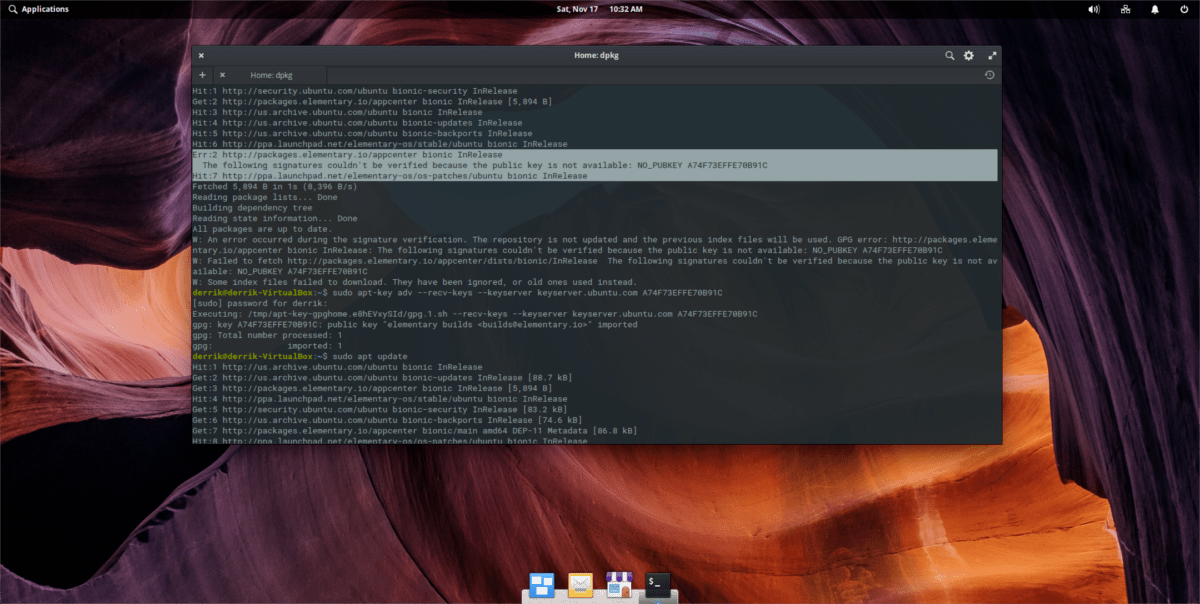Open the session power menu
Viewport: 1200px width, 604px height.
[x=1185, y=9]
